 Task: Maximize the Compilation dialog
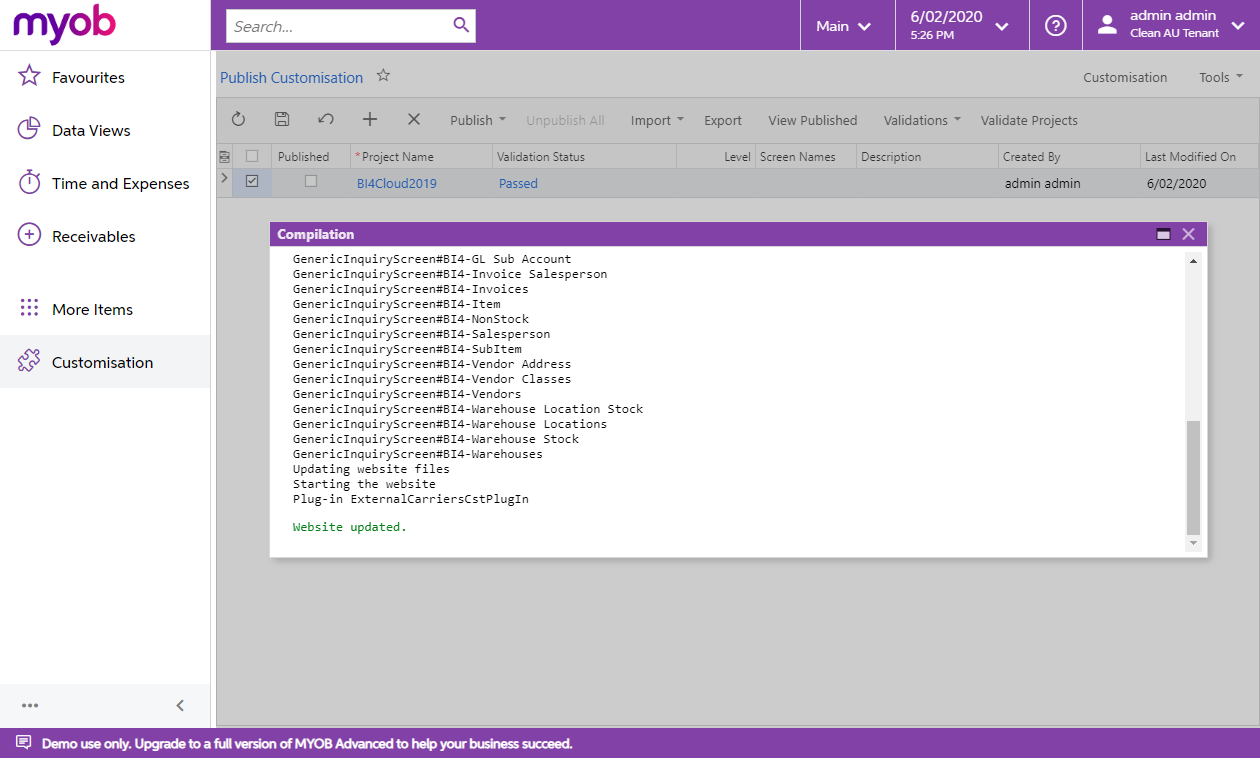(x=1163, y=234)
